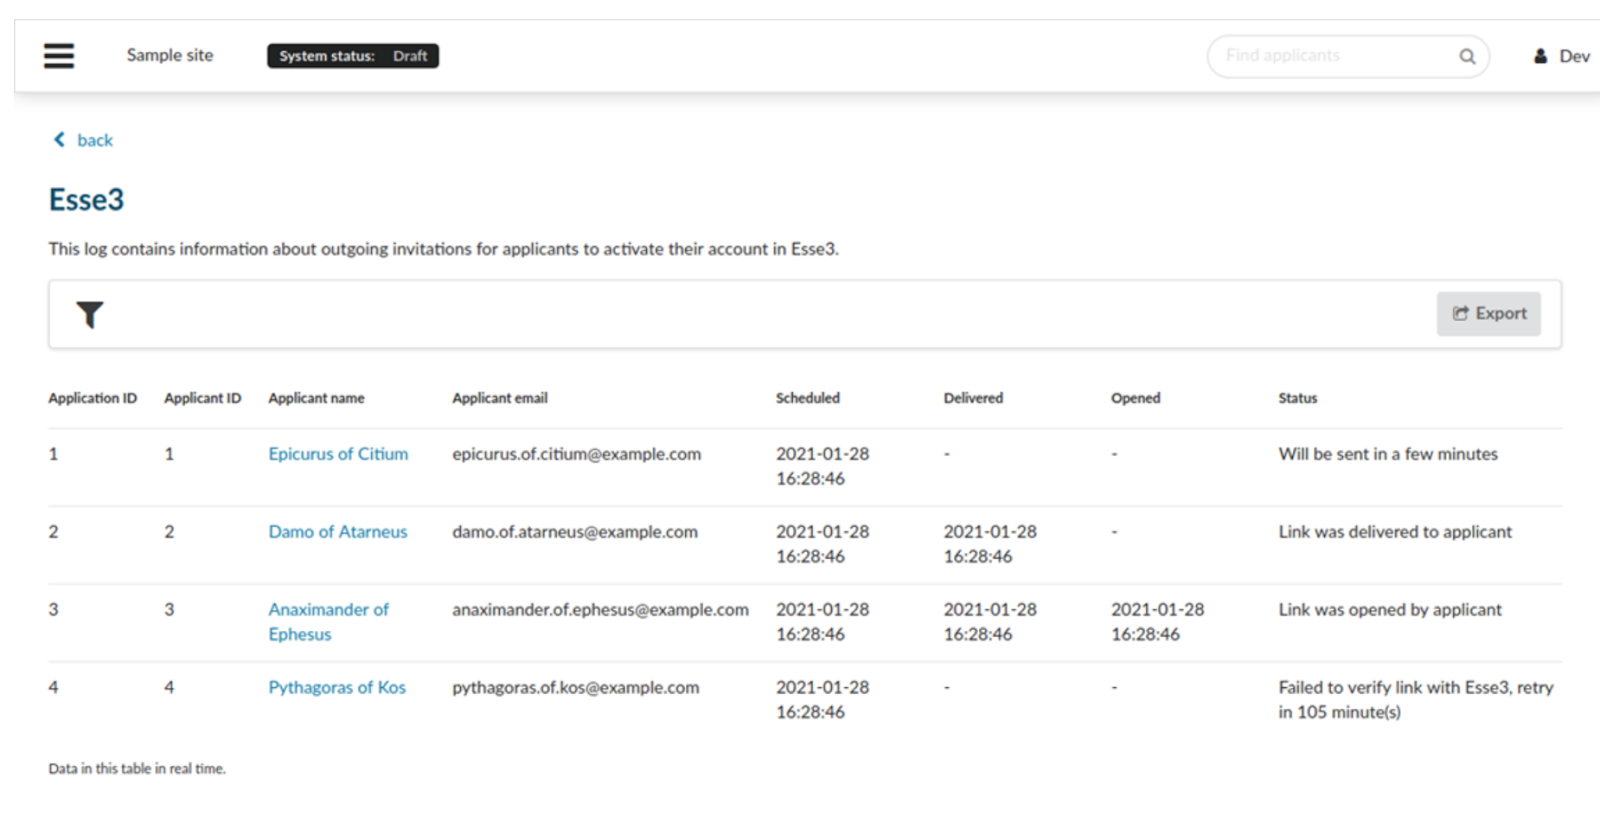Click the search magnifier icon

point(1467,56)
